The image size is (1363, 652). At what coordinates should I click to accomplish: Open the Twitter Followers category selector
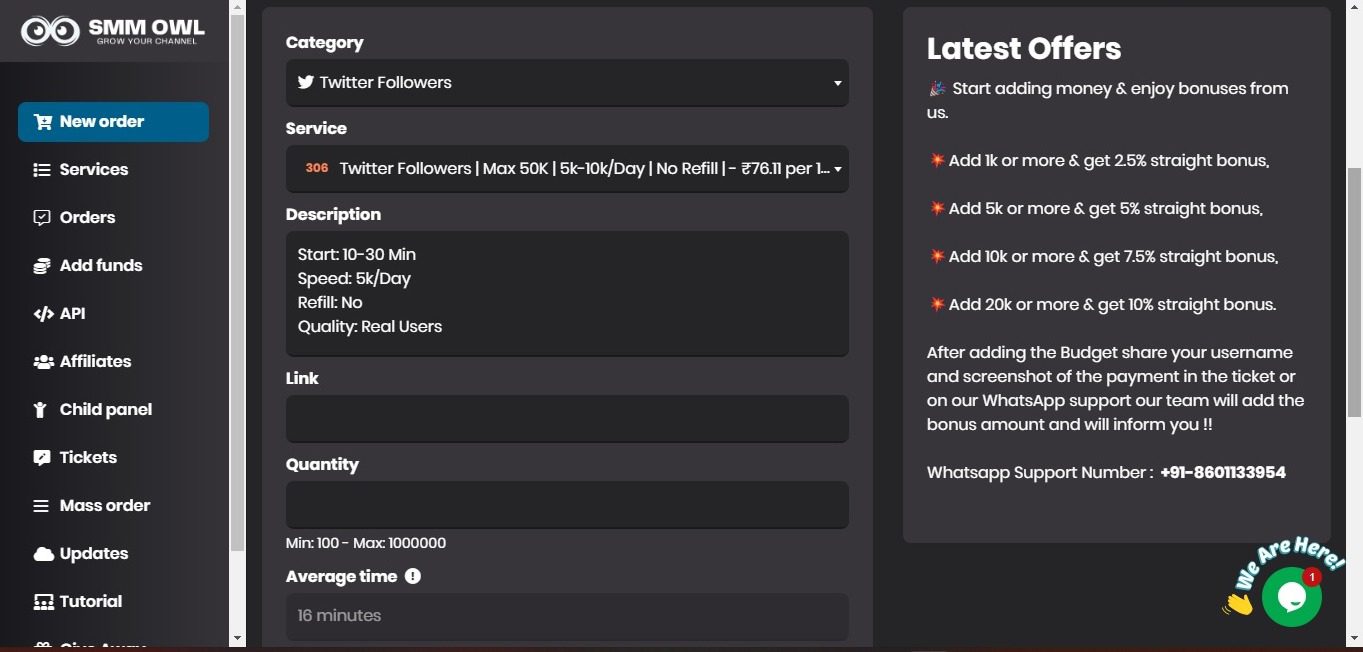coord(567,82)
